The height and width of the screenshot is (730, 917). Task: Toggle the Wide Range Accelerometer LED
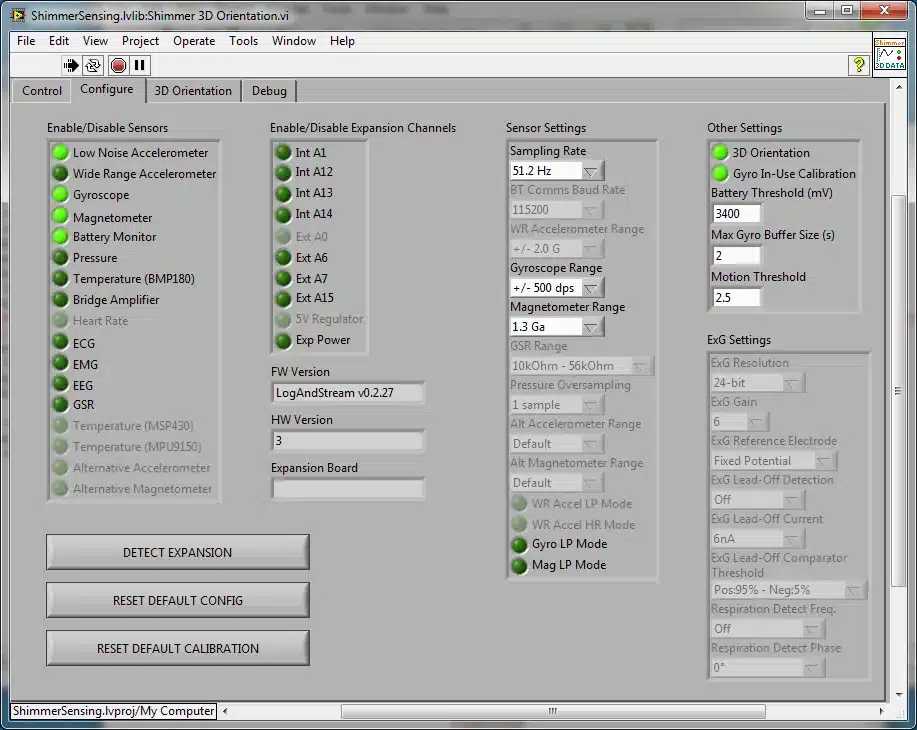pos(60,174)
